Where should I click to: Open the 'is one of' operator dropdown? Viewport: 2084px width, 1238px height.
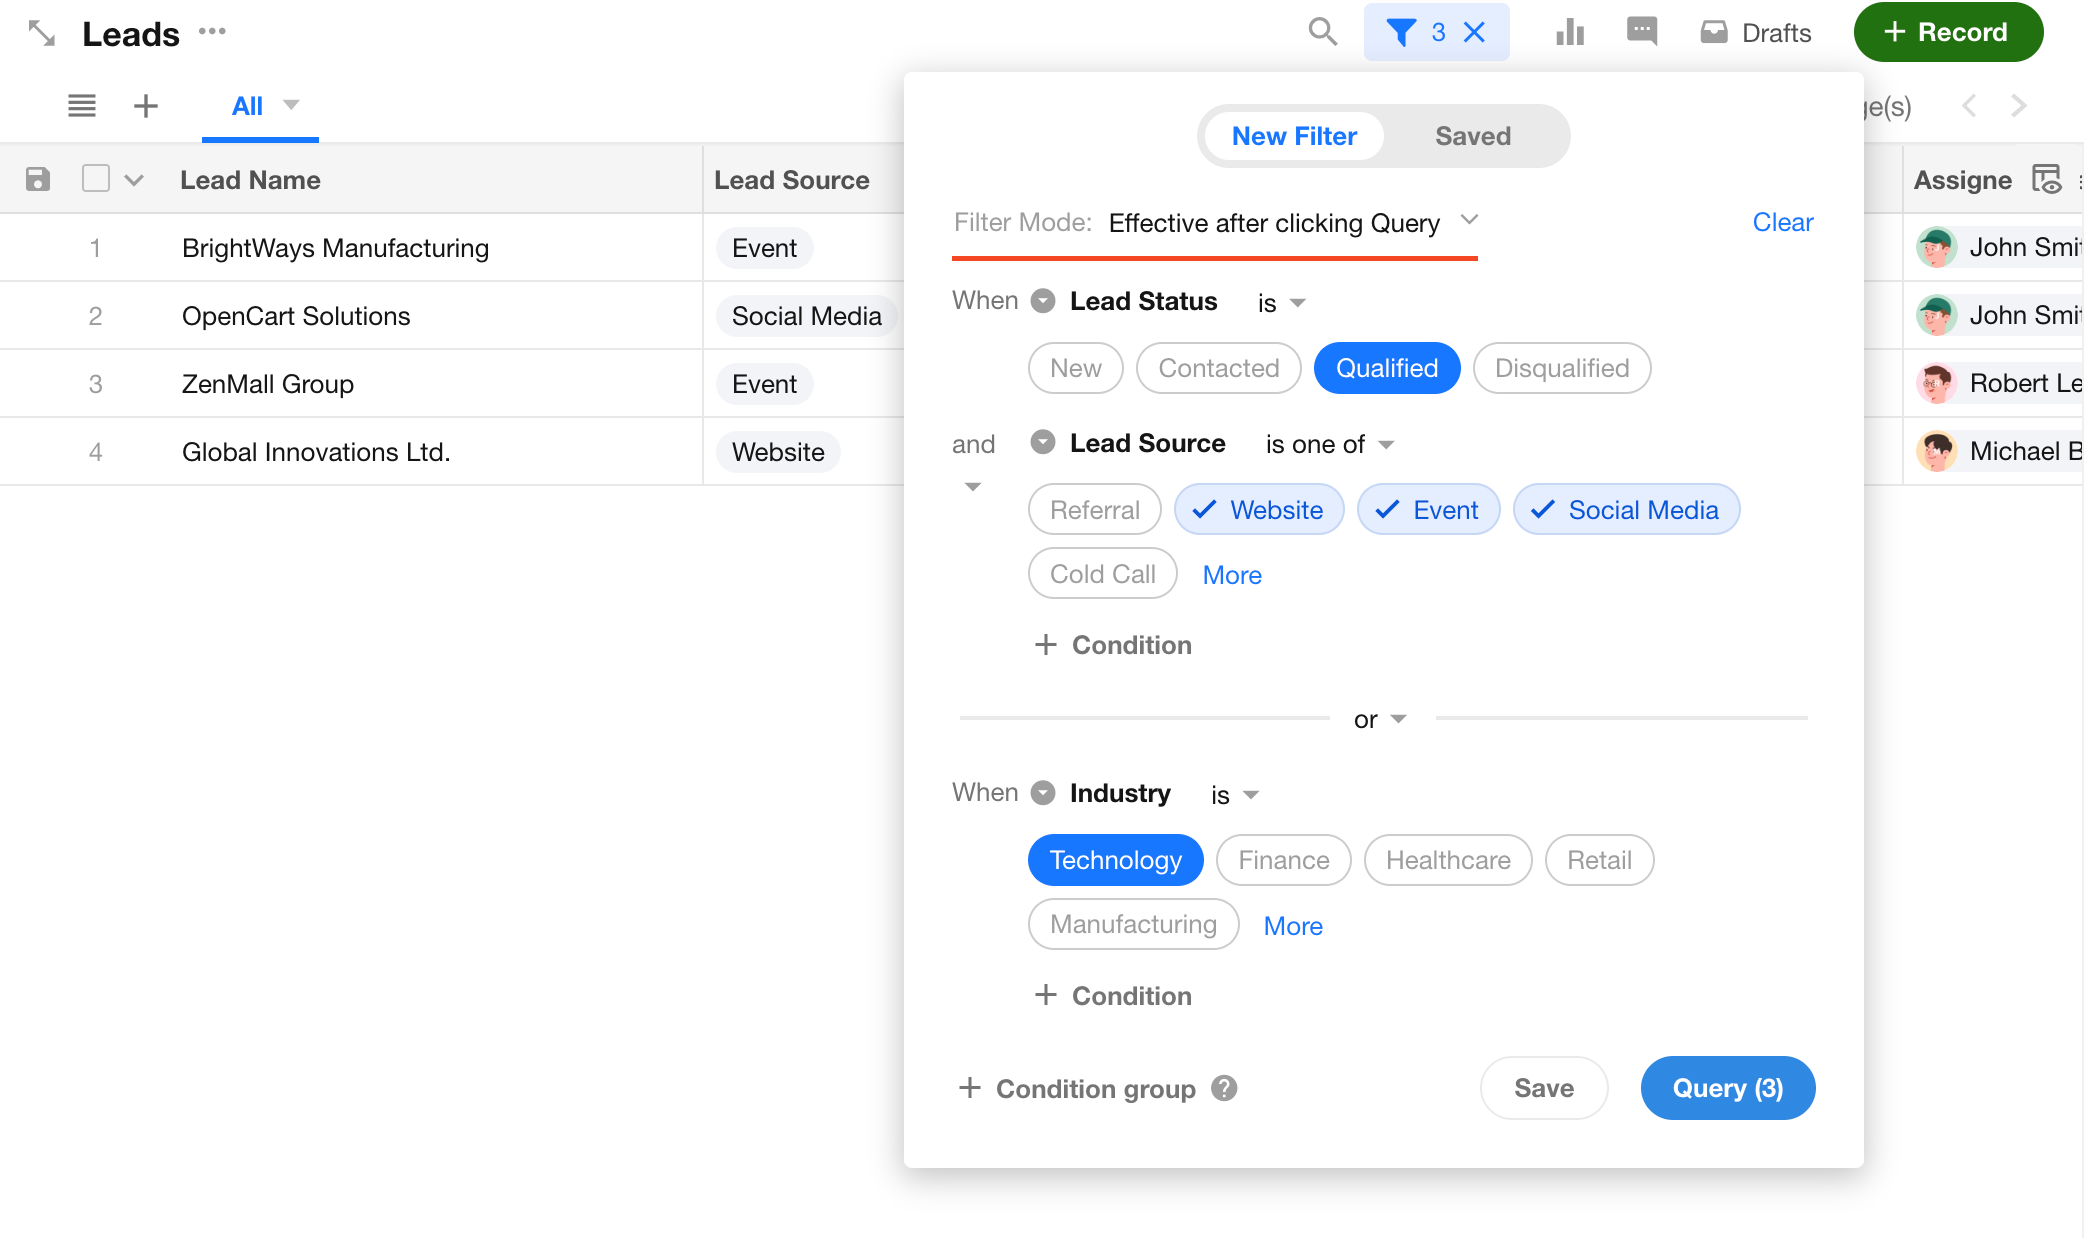point(1329,444)
